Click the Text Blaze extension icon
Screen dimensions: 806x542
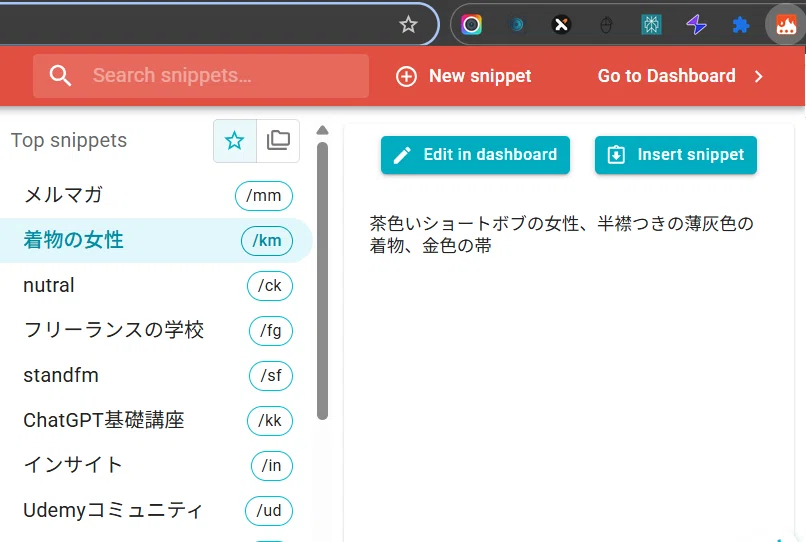[x=785, y=24]
